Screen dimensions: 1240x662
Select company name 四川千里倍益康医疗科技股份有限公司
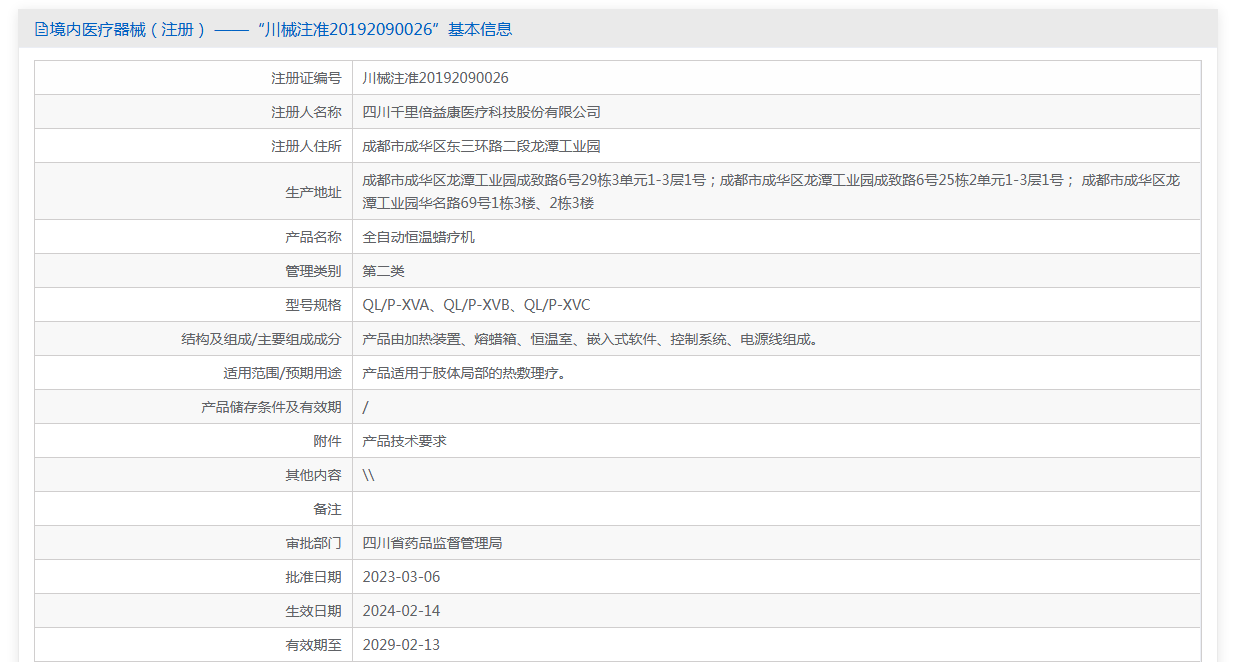pyautogui.click(x=481, y=112)
